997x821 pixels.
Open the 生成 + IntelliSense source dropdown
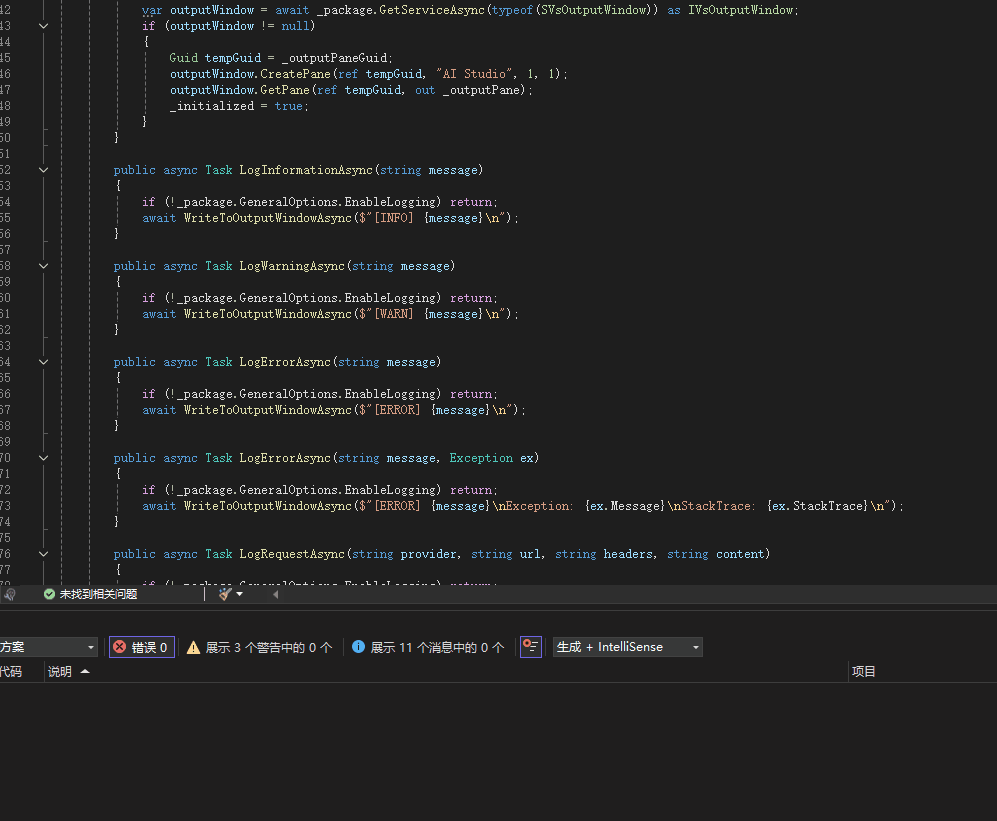pyautogui.click(x=627, y=646)
